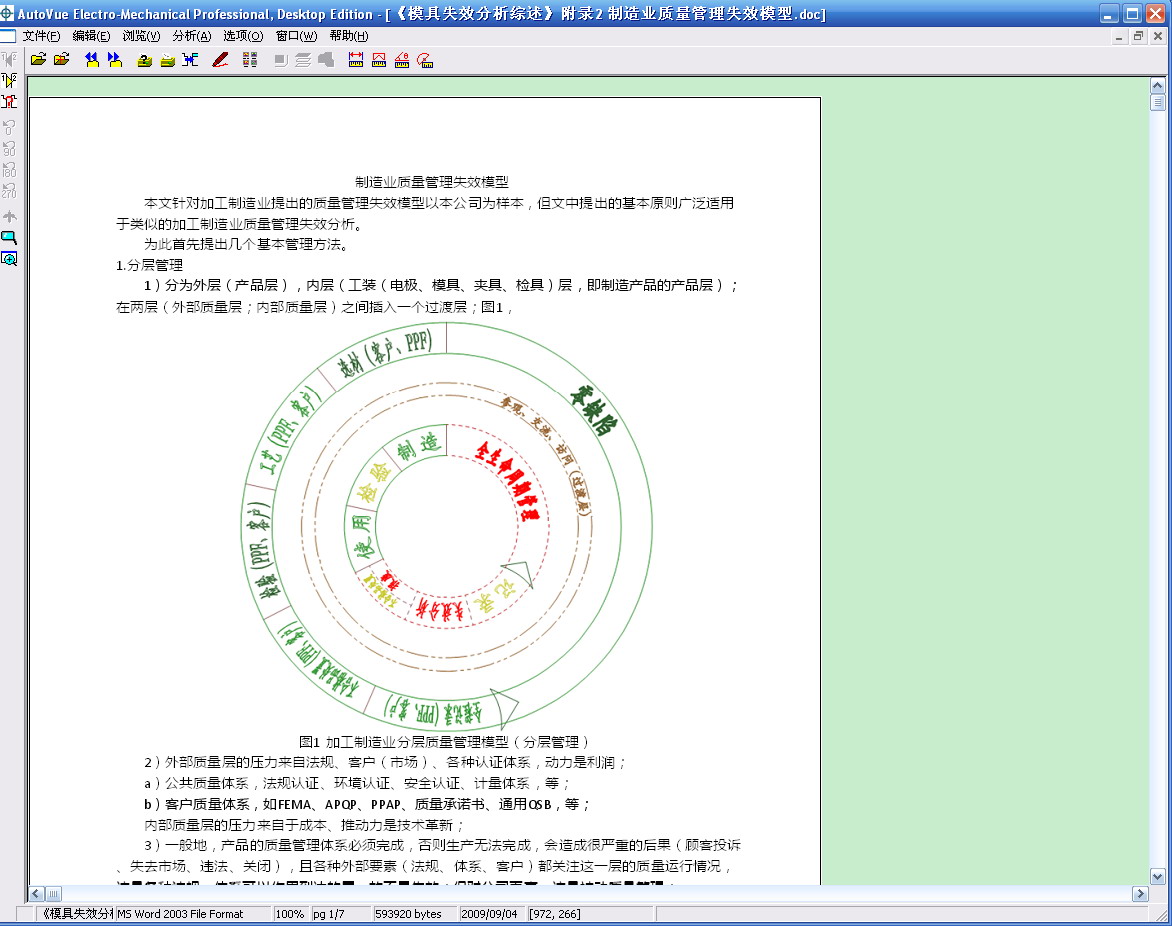This screenshot has width=1172, height=926.
Task: Click the red text in the inner circle diagram
Action: [x=510, y=480]
